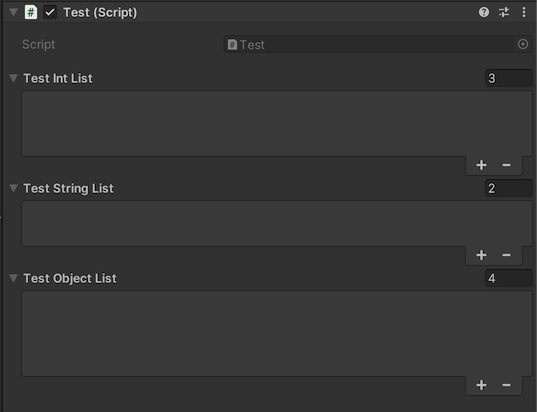
Task: Edit the Test Object List size field
Action: click(509, 278)
